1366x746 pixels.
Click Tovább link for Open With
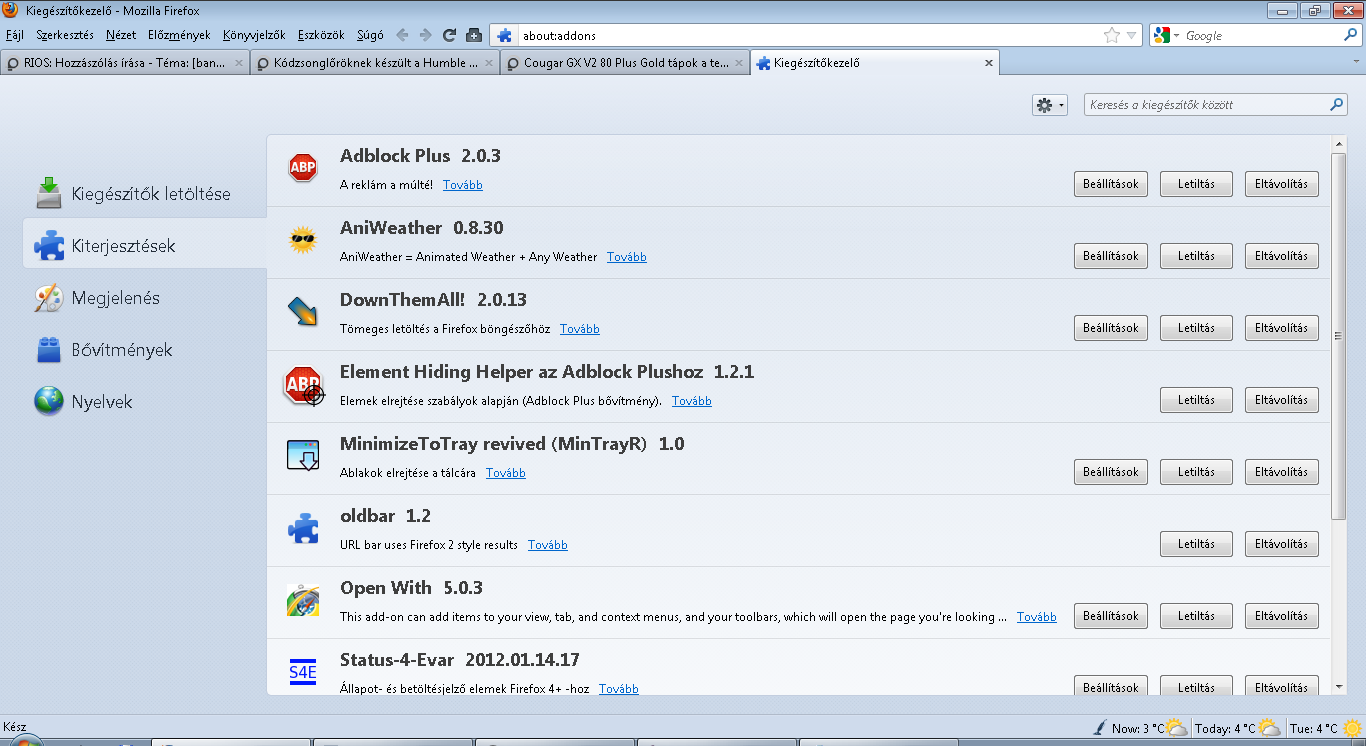[1037, 617]
